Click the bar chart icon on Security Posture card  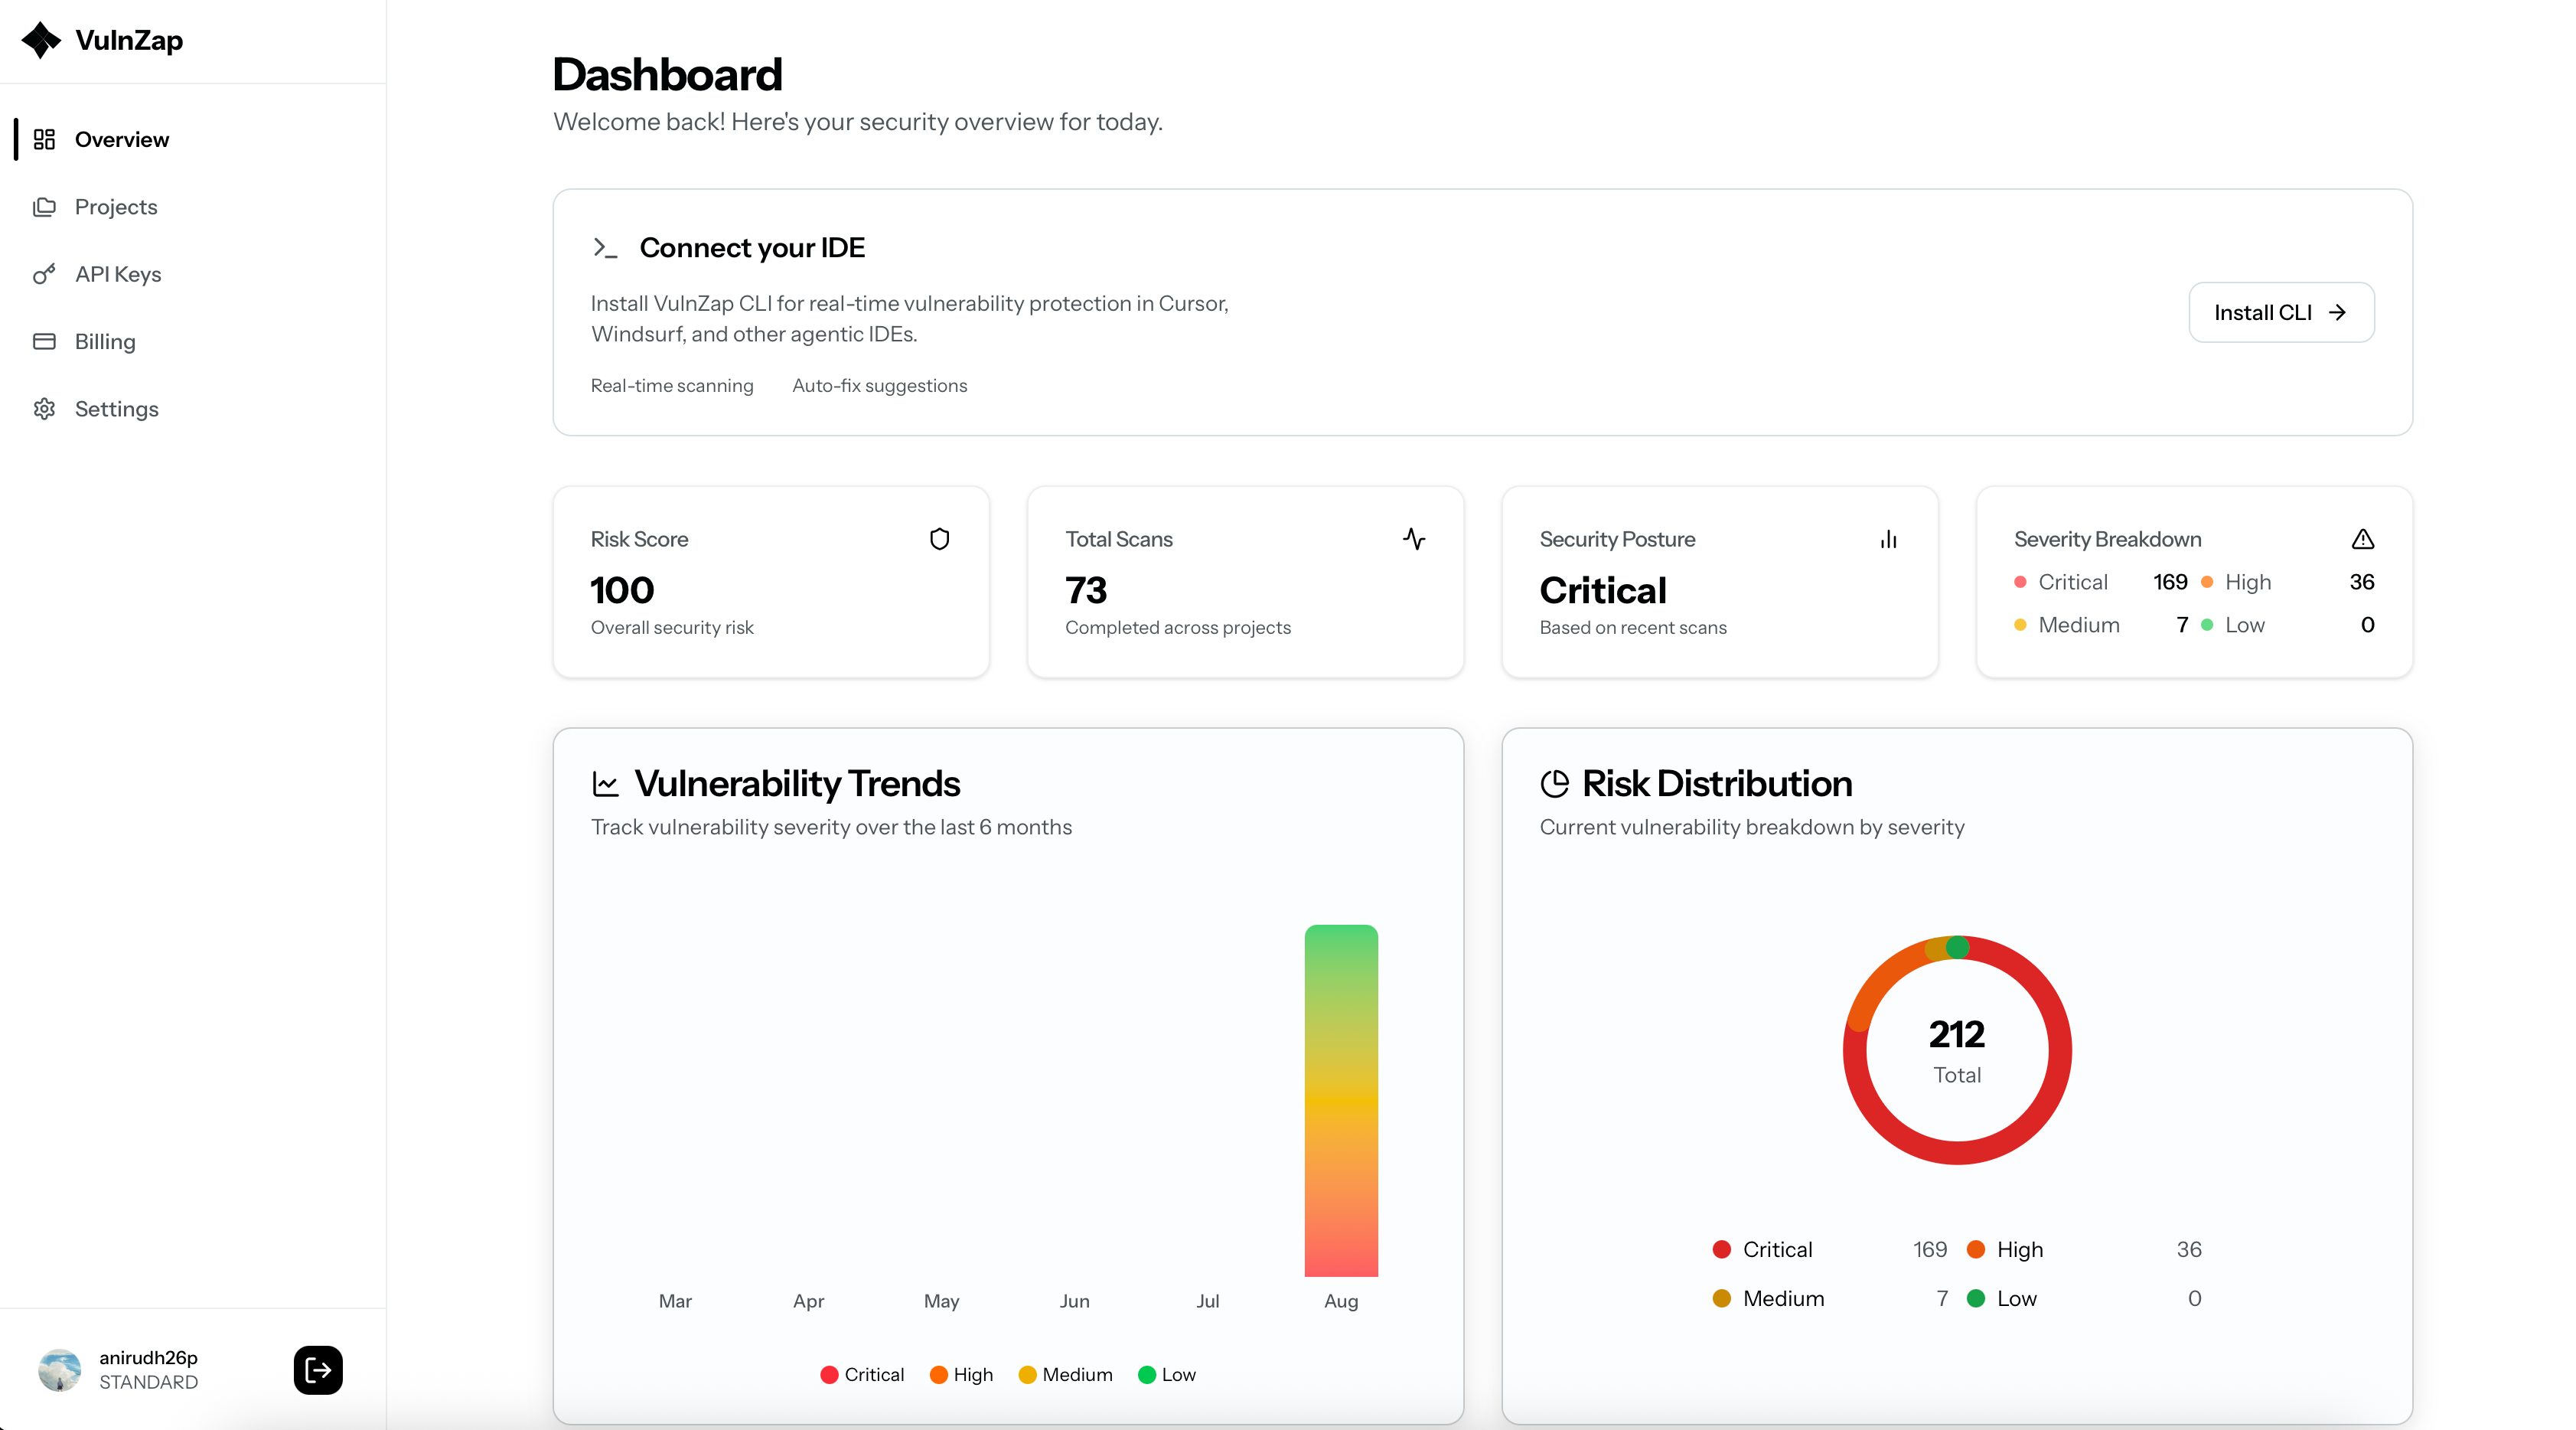1888,539
